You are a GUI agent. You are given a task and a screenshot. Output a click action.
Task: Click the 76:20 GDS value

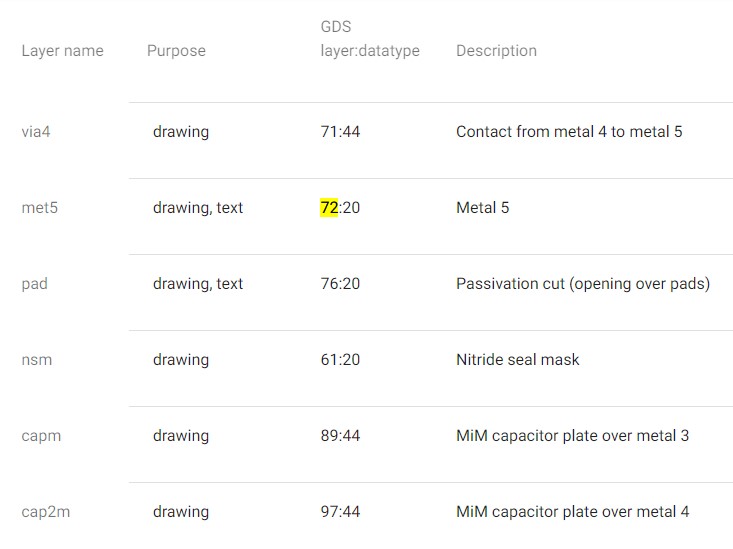[340, 284]
